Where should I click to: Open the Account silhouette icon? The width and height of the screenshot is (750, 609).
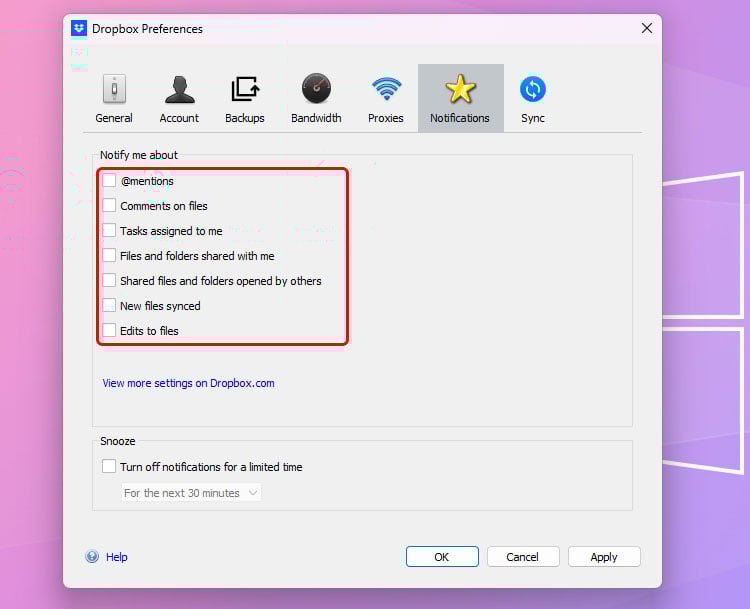click(179, 89)
